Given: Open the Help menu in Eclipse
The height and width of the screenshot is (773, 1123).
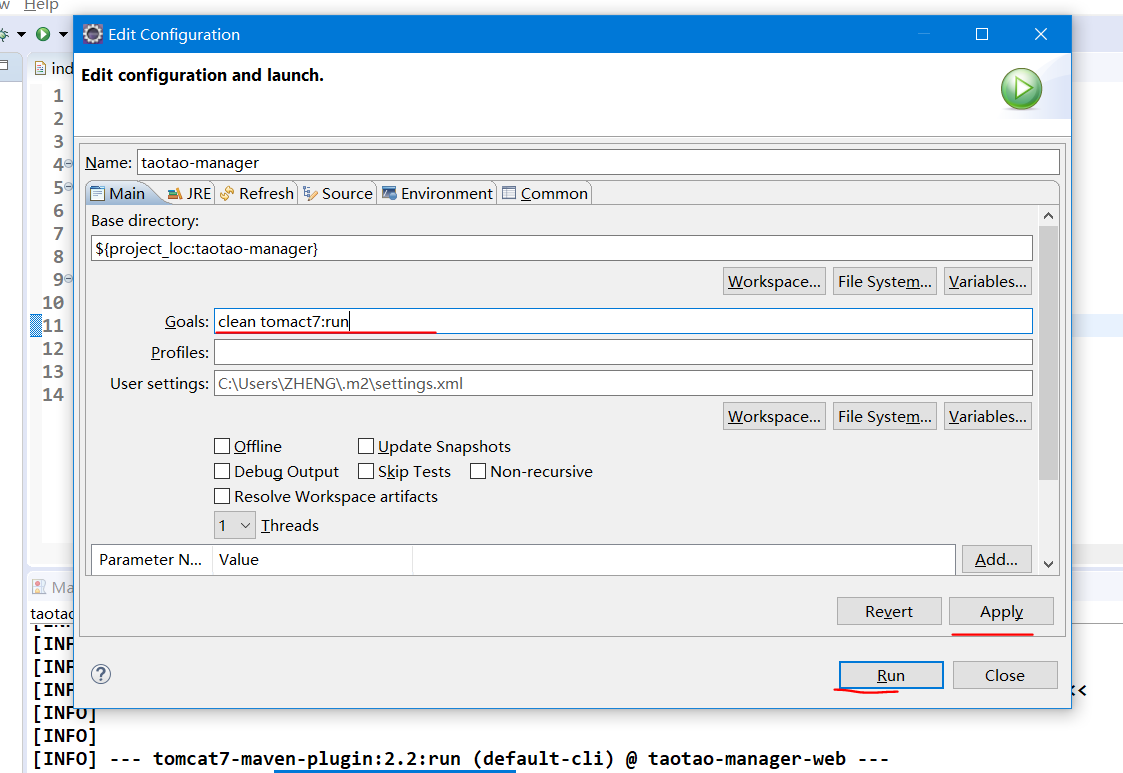Looking at the screenshot, I should [41, 6].
